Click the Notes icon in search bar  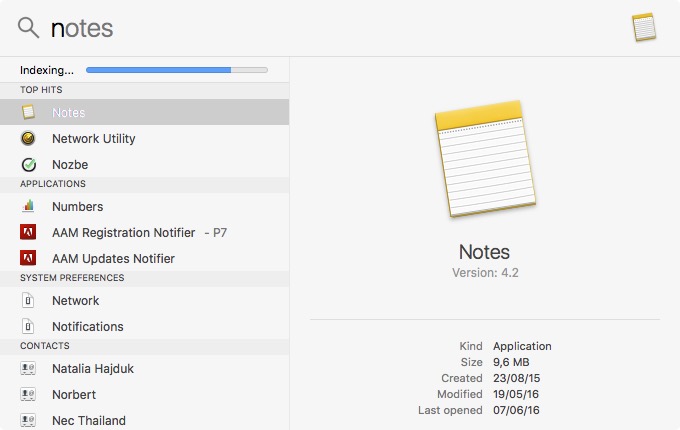[644, 27]
